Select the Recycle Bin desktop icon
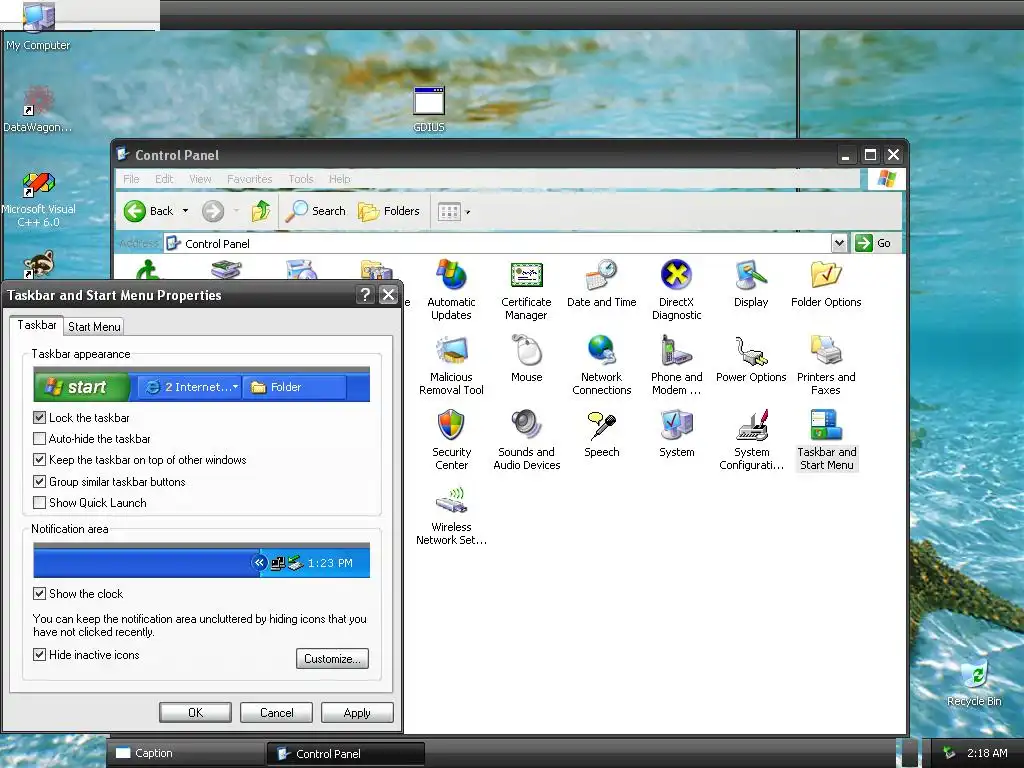The width and height of the screenshot is (1024, 768). pos(974,683)
